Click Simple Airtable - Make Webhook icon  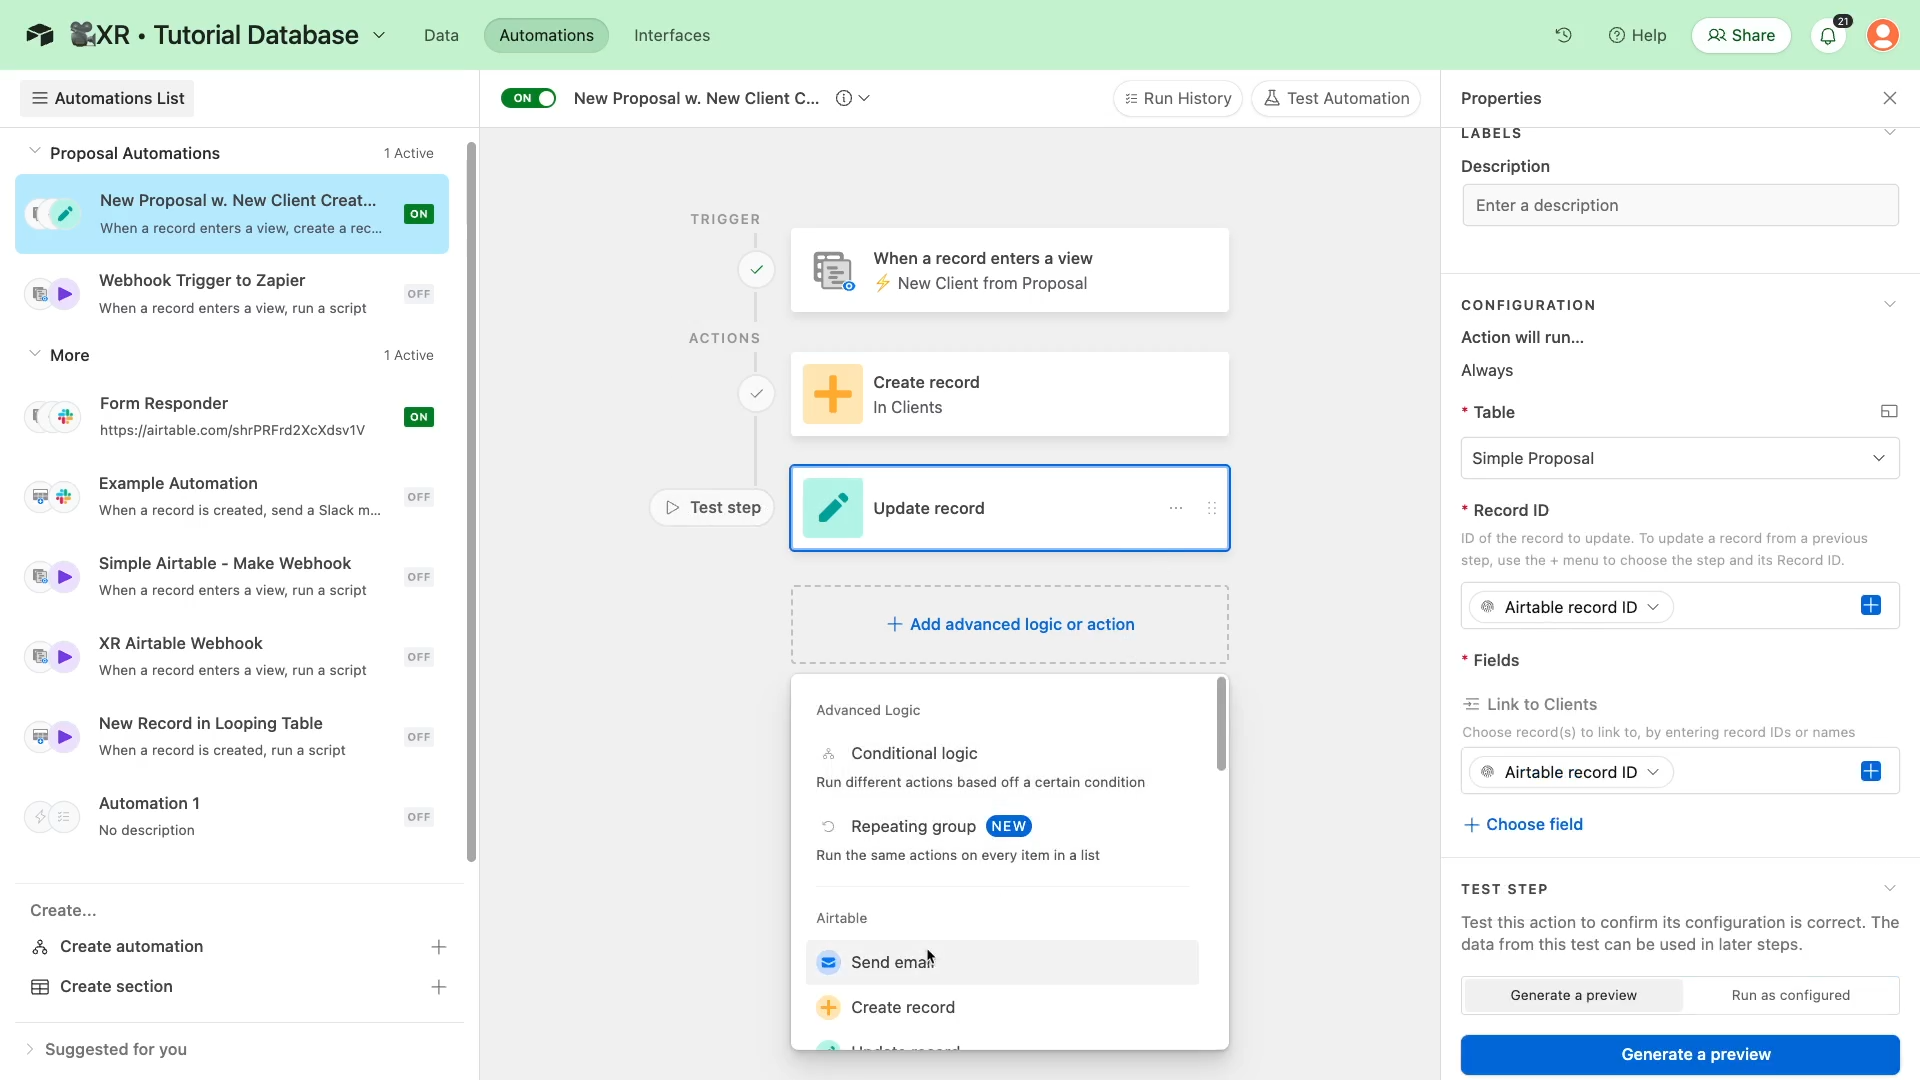[52, 577]
